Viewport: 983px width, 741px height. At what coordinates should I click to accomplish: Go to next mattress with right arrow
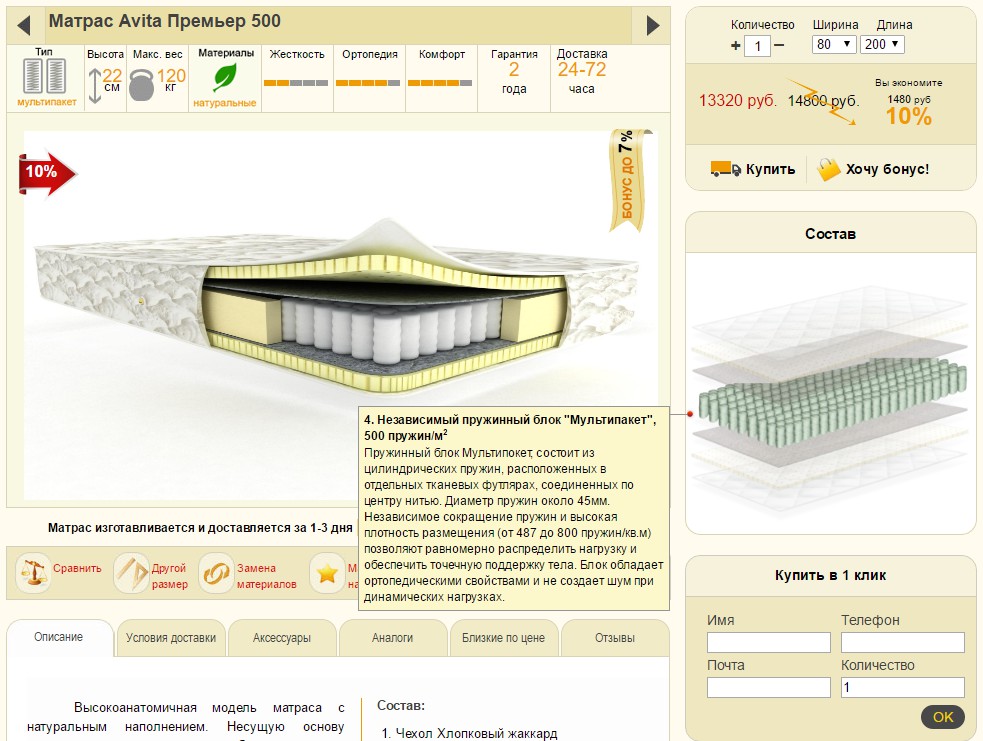[653, 25]
